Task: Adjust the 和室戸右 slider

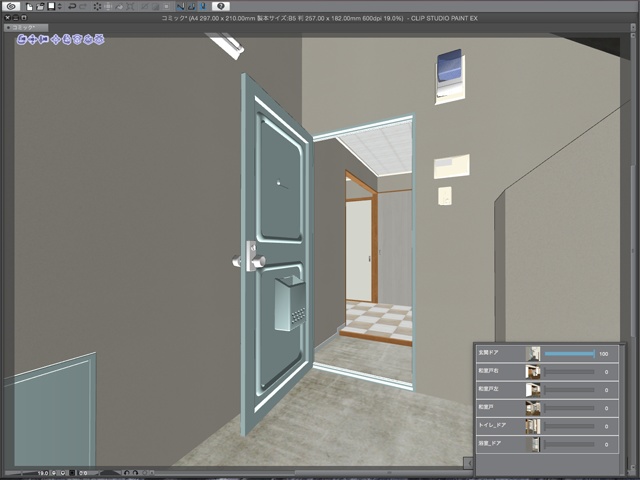Action: coord(569,372)
